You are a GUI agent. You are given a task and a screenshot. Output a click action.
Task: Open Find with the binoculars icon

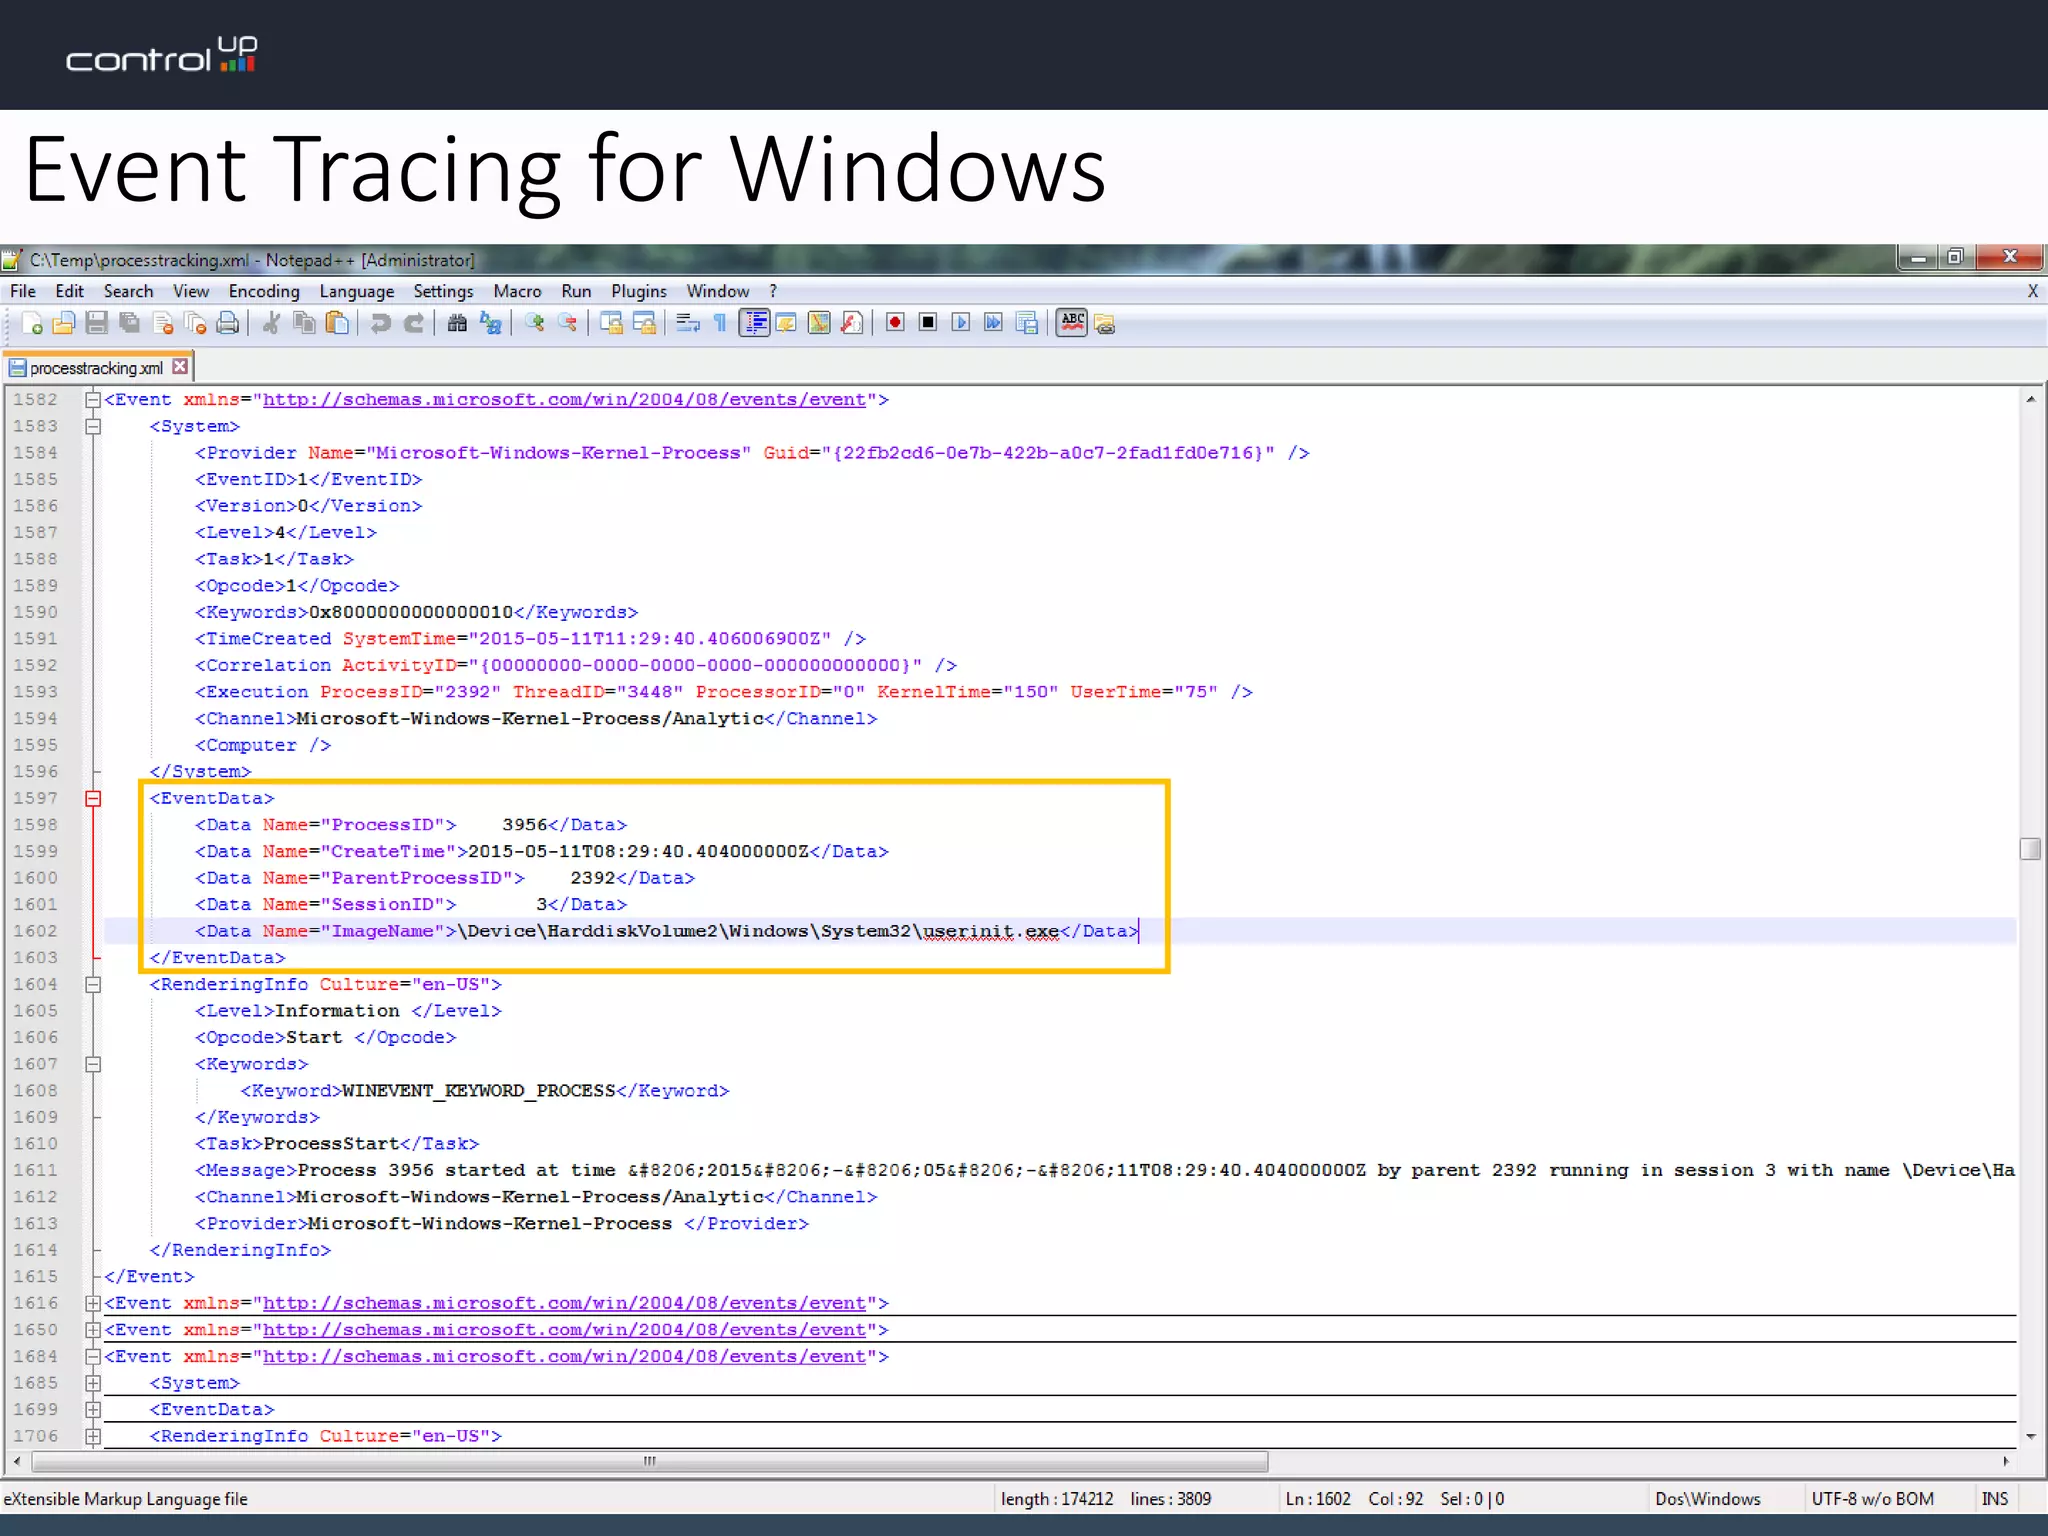tap(457, 323)
